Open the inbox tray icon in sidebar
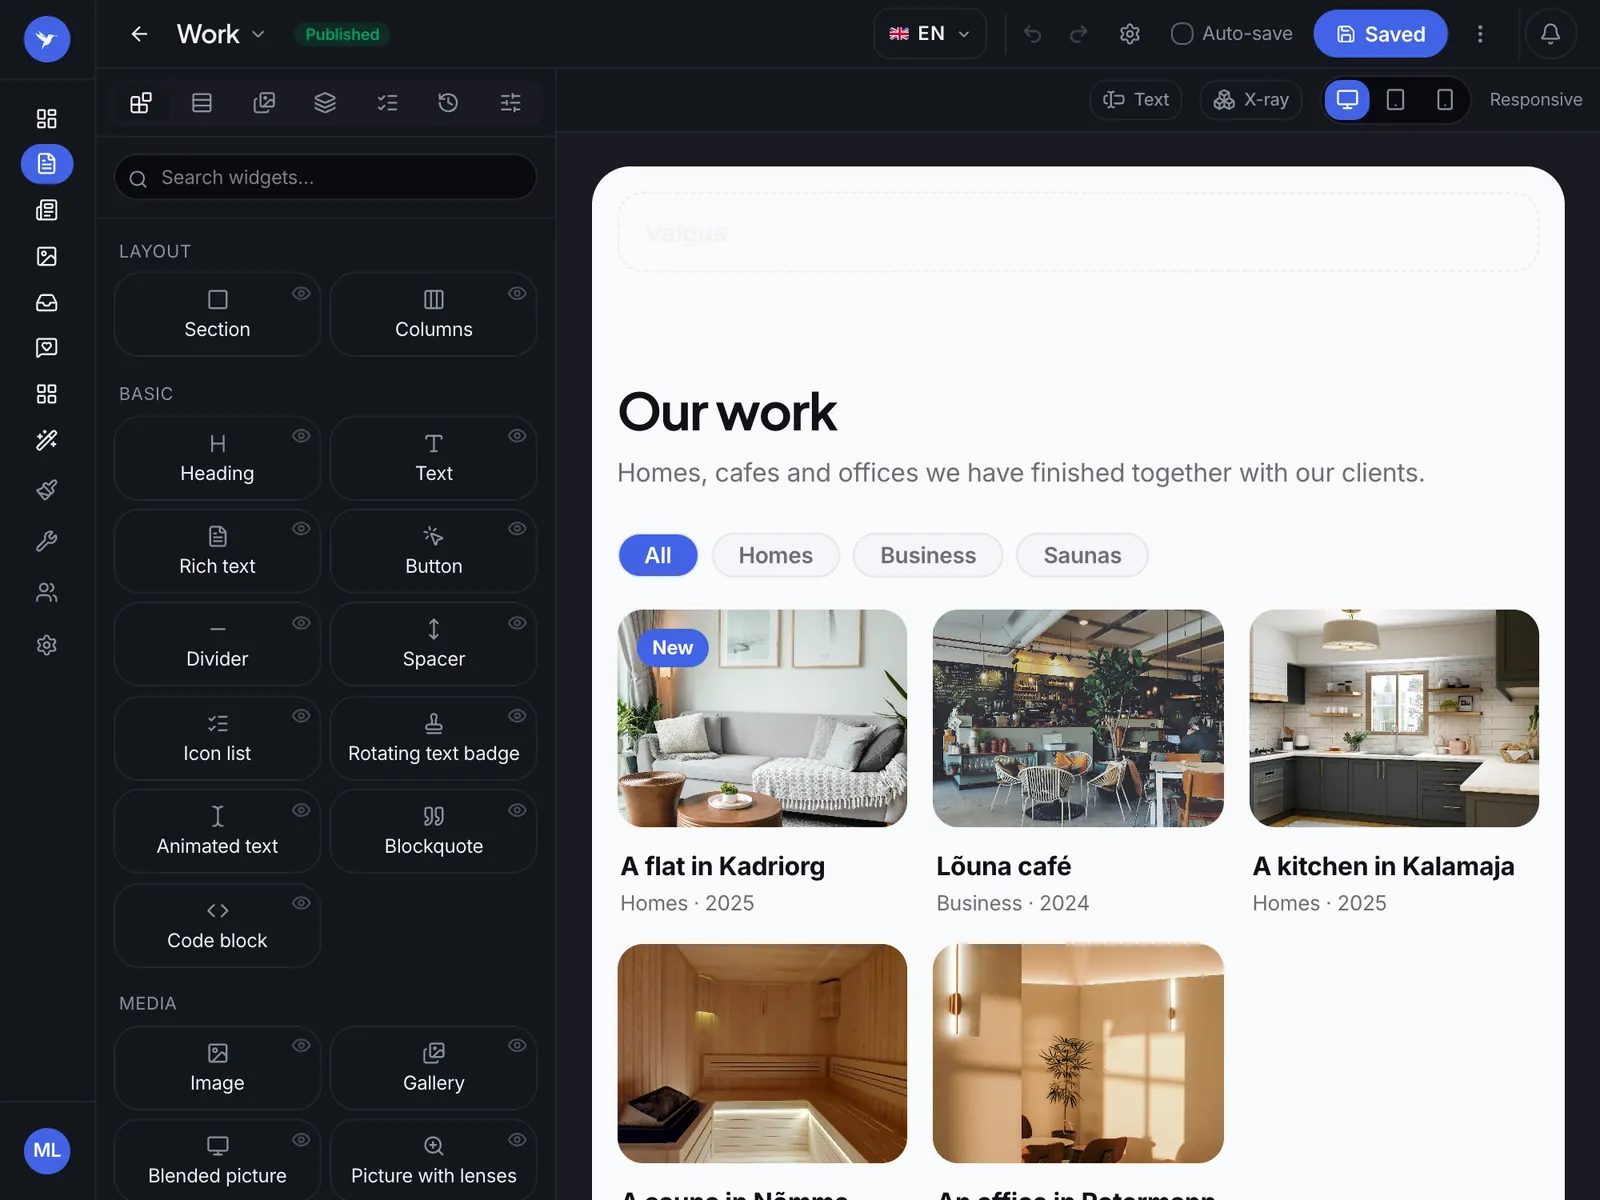1600x1200 pixels. coord(47,302)
